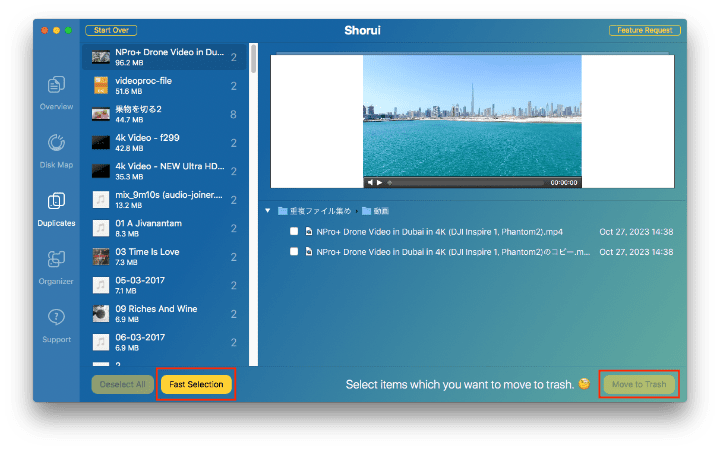Click the 4k Video - f299 thumbnail

[x=101, y=143]
